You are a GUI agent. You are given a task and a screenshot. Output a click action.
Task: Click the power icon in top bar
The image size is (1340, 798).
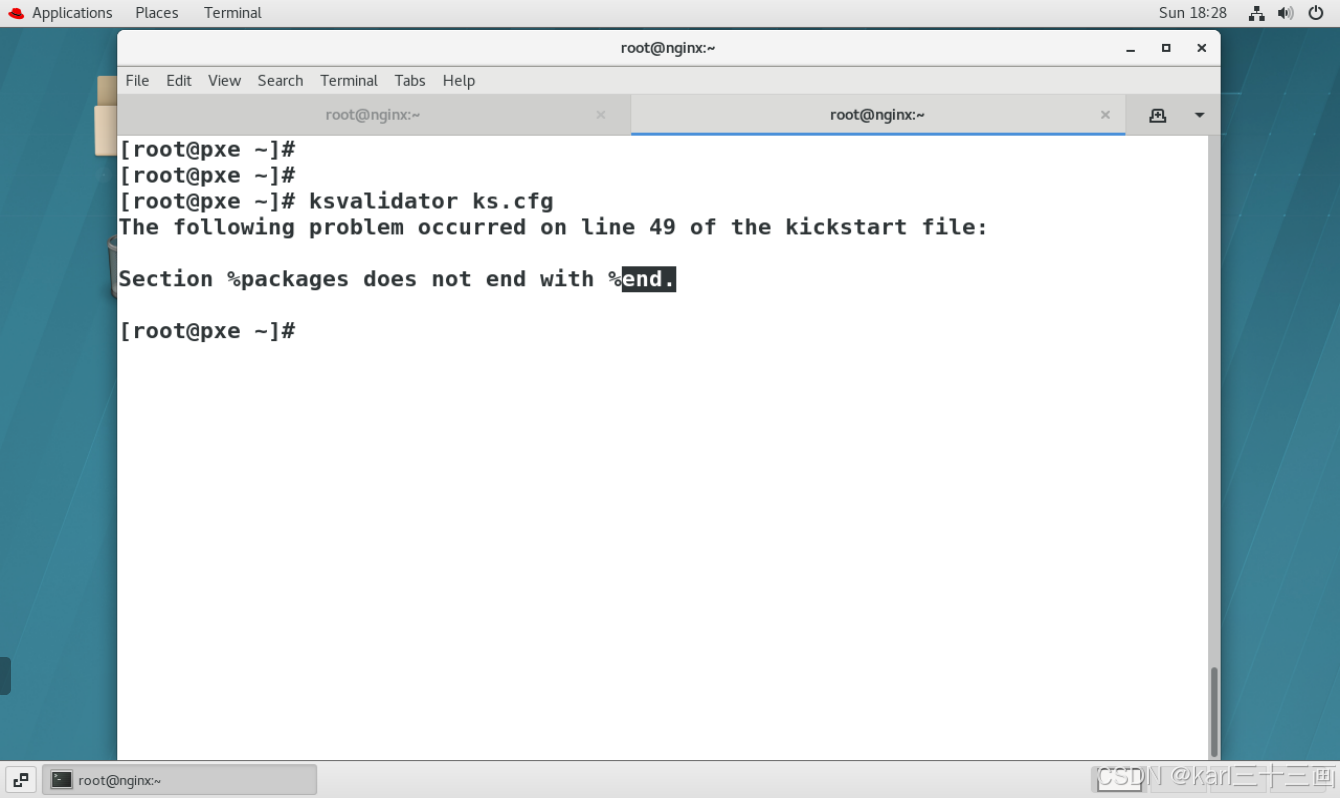1315,13
